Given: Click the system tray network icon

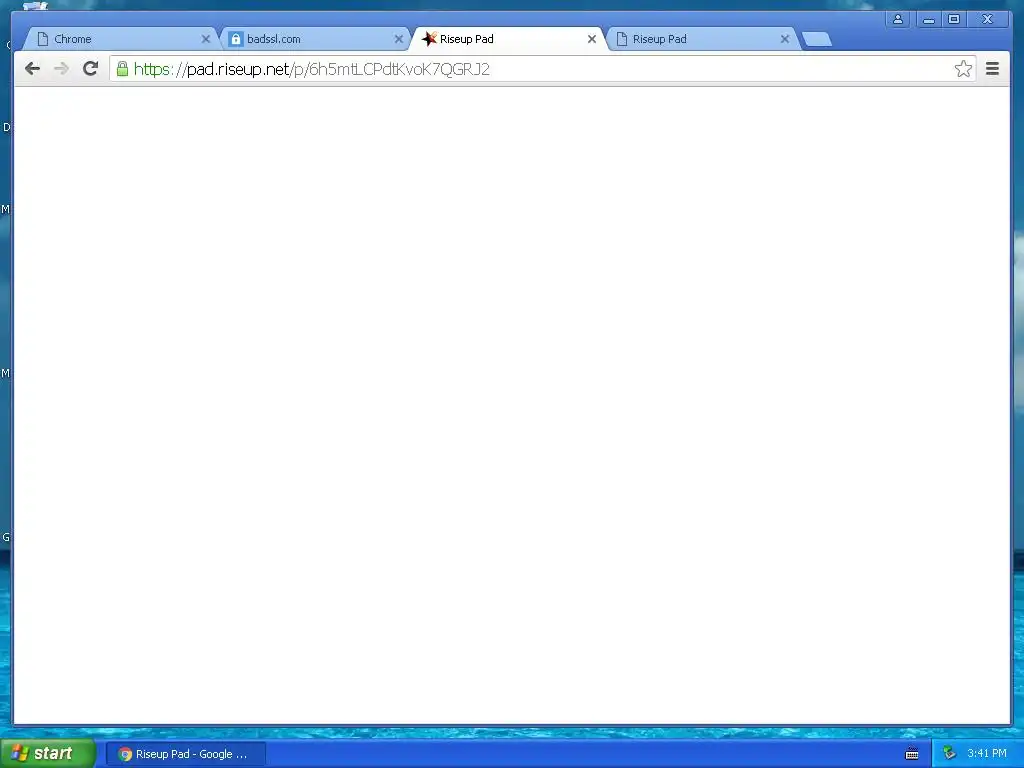Looking at the screenshot, I should click(x=950, y=754).
